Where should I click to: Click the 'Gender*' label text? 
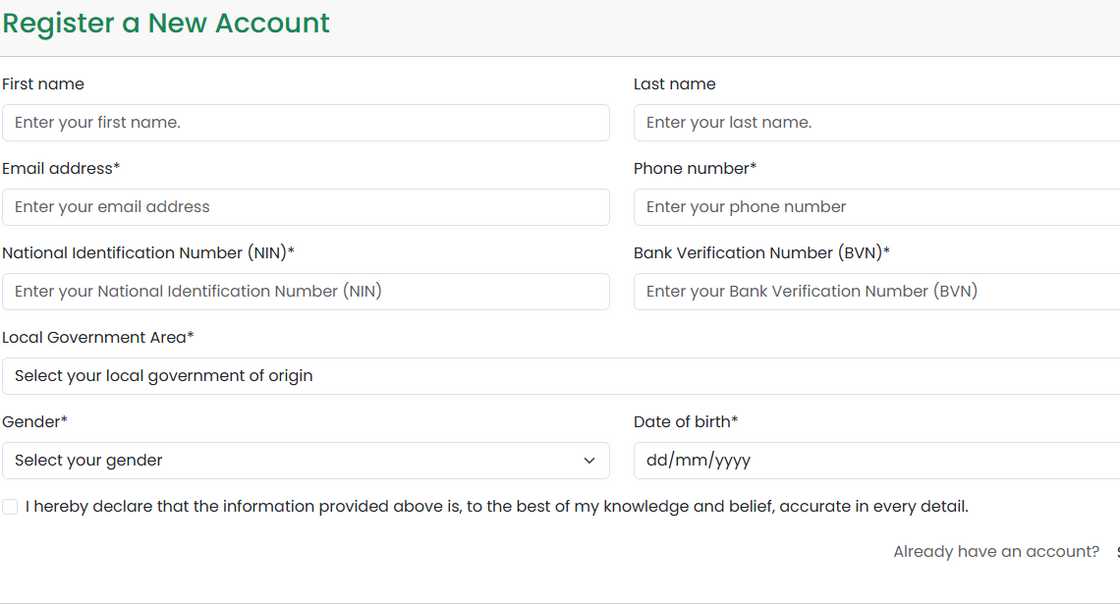click(x=35, y=422)
